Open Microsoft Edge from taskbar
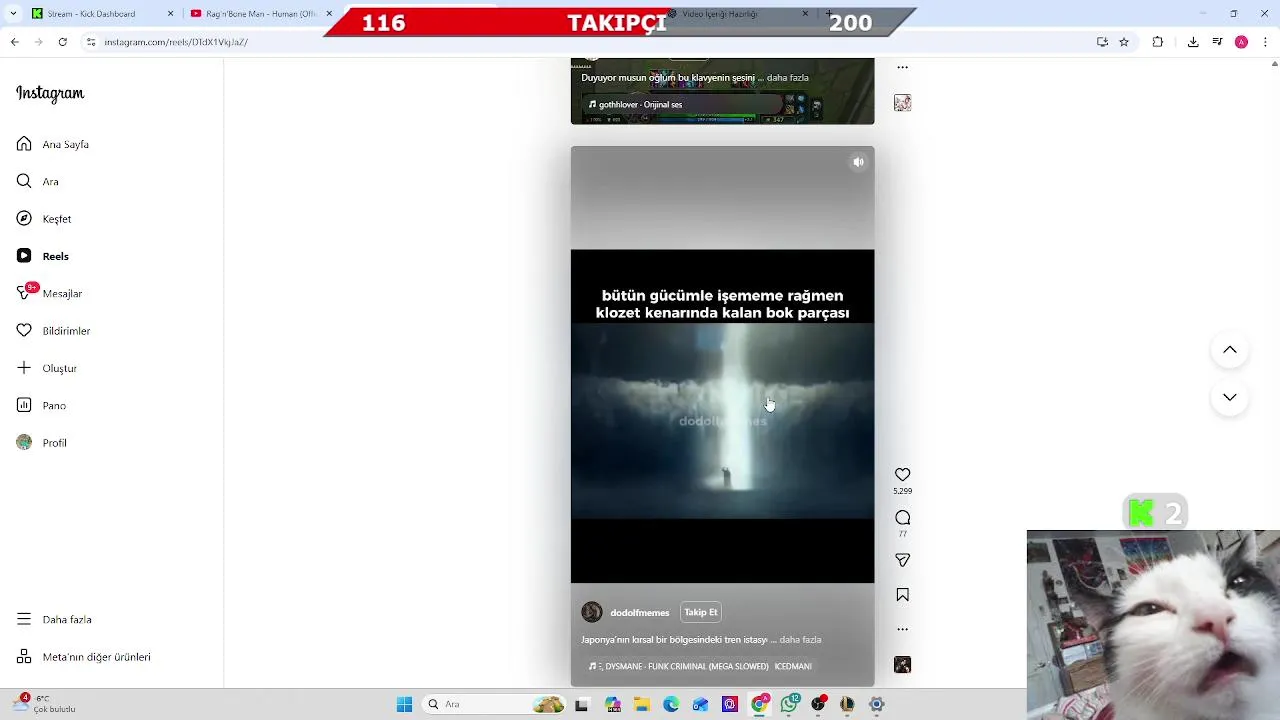1280x720 pixels. click(x=670, y=704)
